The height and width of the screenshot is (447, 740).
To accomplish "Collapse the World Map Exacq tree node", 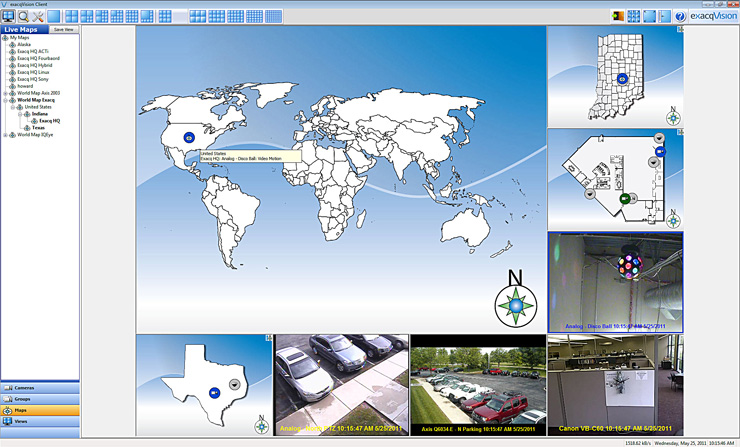I will tap(6, 100).
